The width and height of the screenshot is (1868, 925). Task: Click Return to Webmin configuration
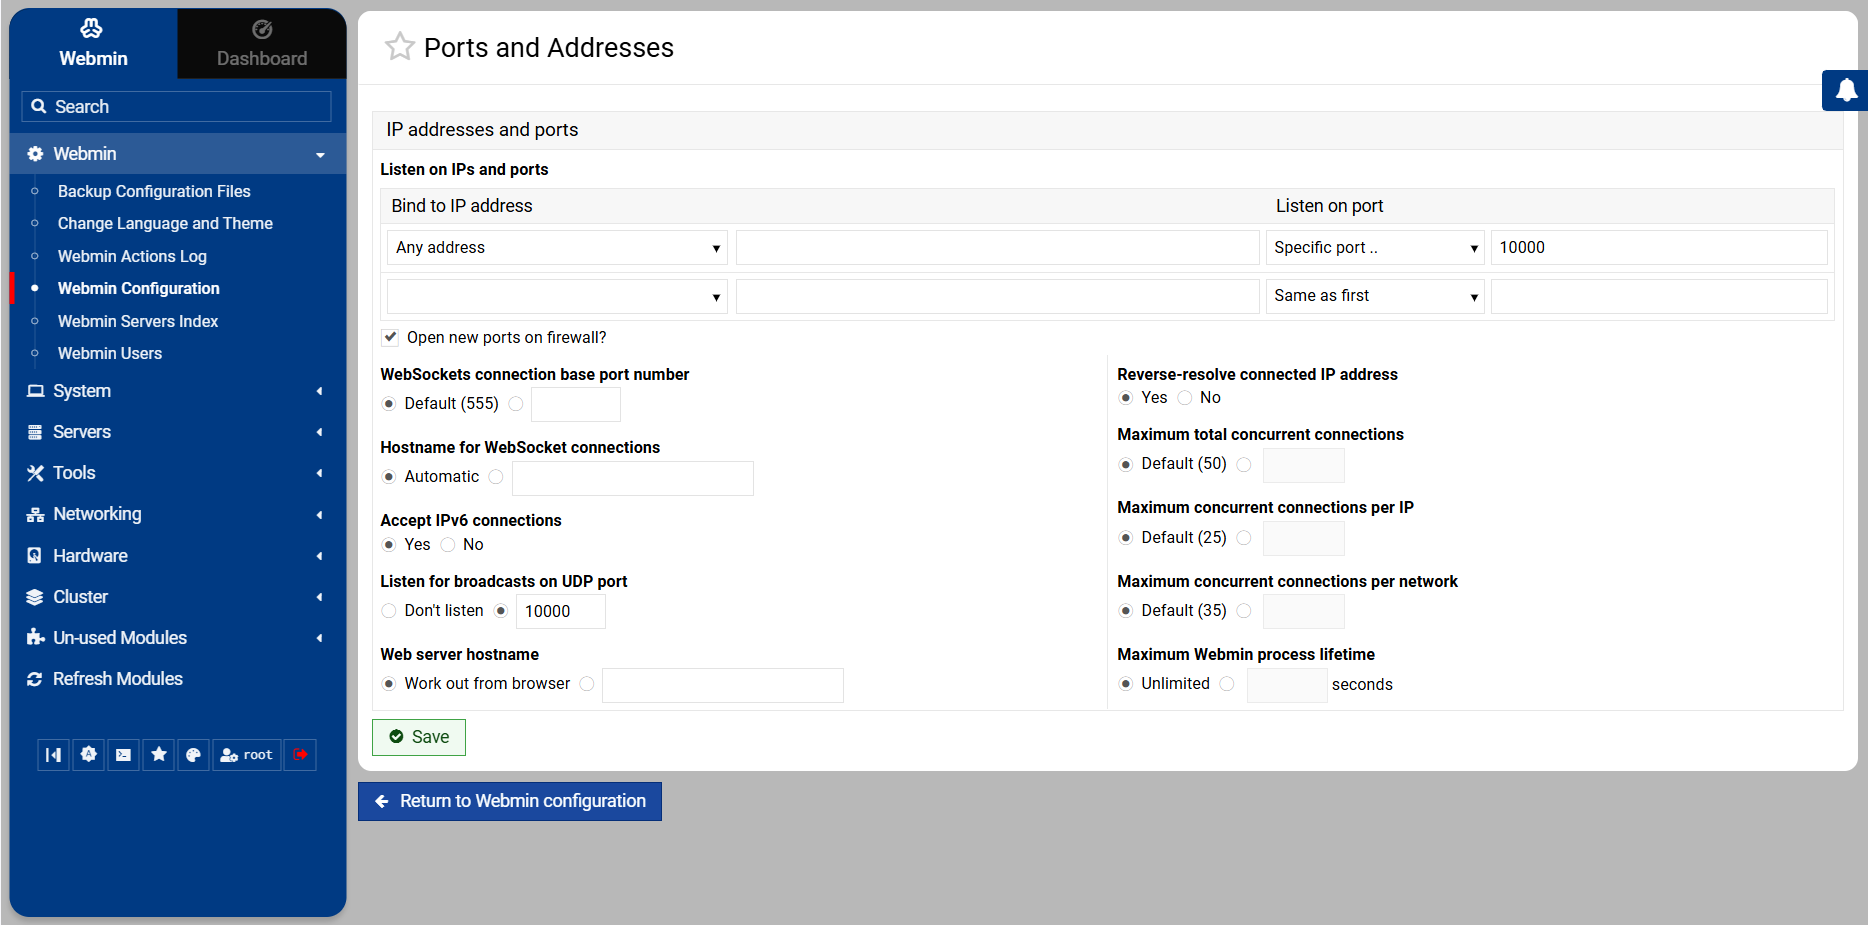(x=510, y=801)
